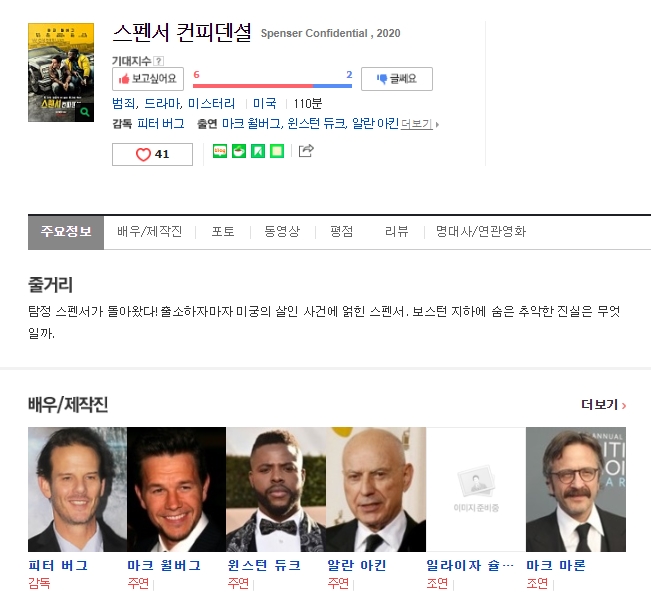This screenshot has height=613, width=651.
Task: Click the third green bookmark share icon
Action: (258, 151)
